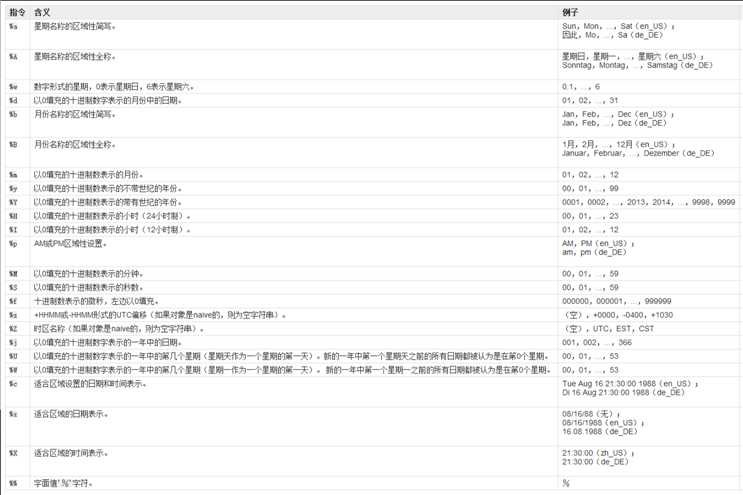The width and height of the screenshot is (743, 495).
Task: Click the example '01, 02, ..., 31'
Action: click(x=590, y=100)
